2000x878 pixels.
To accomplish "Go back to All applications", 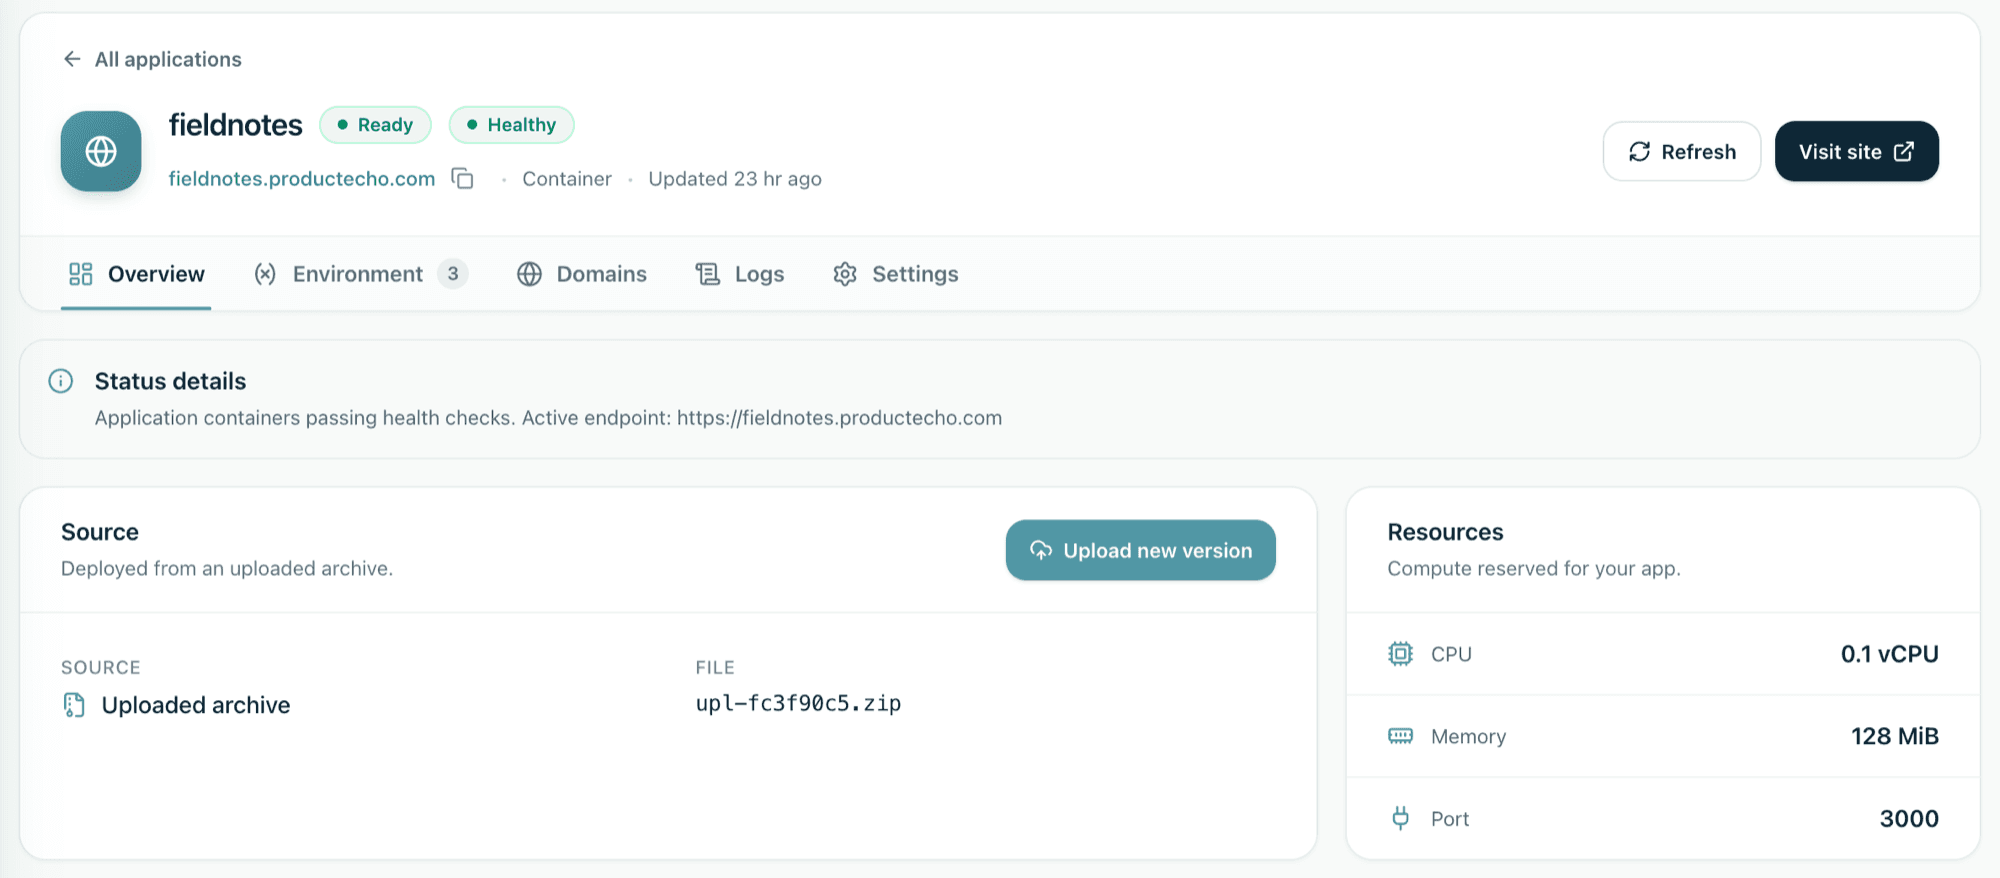I will point(152,59).
